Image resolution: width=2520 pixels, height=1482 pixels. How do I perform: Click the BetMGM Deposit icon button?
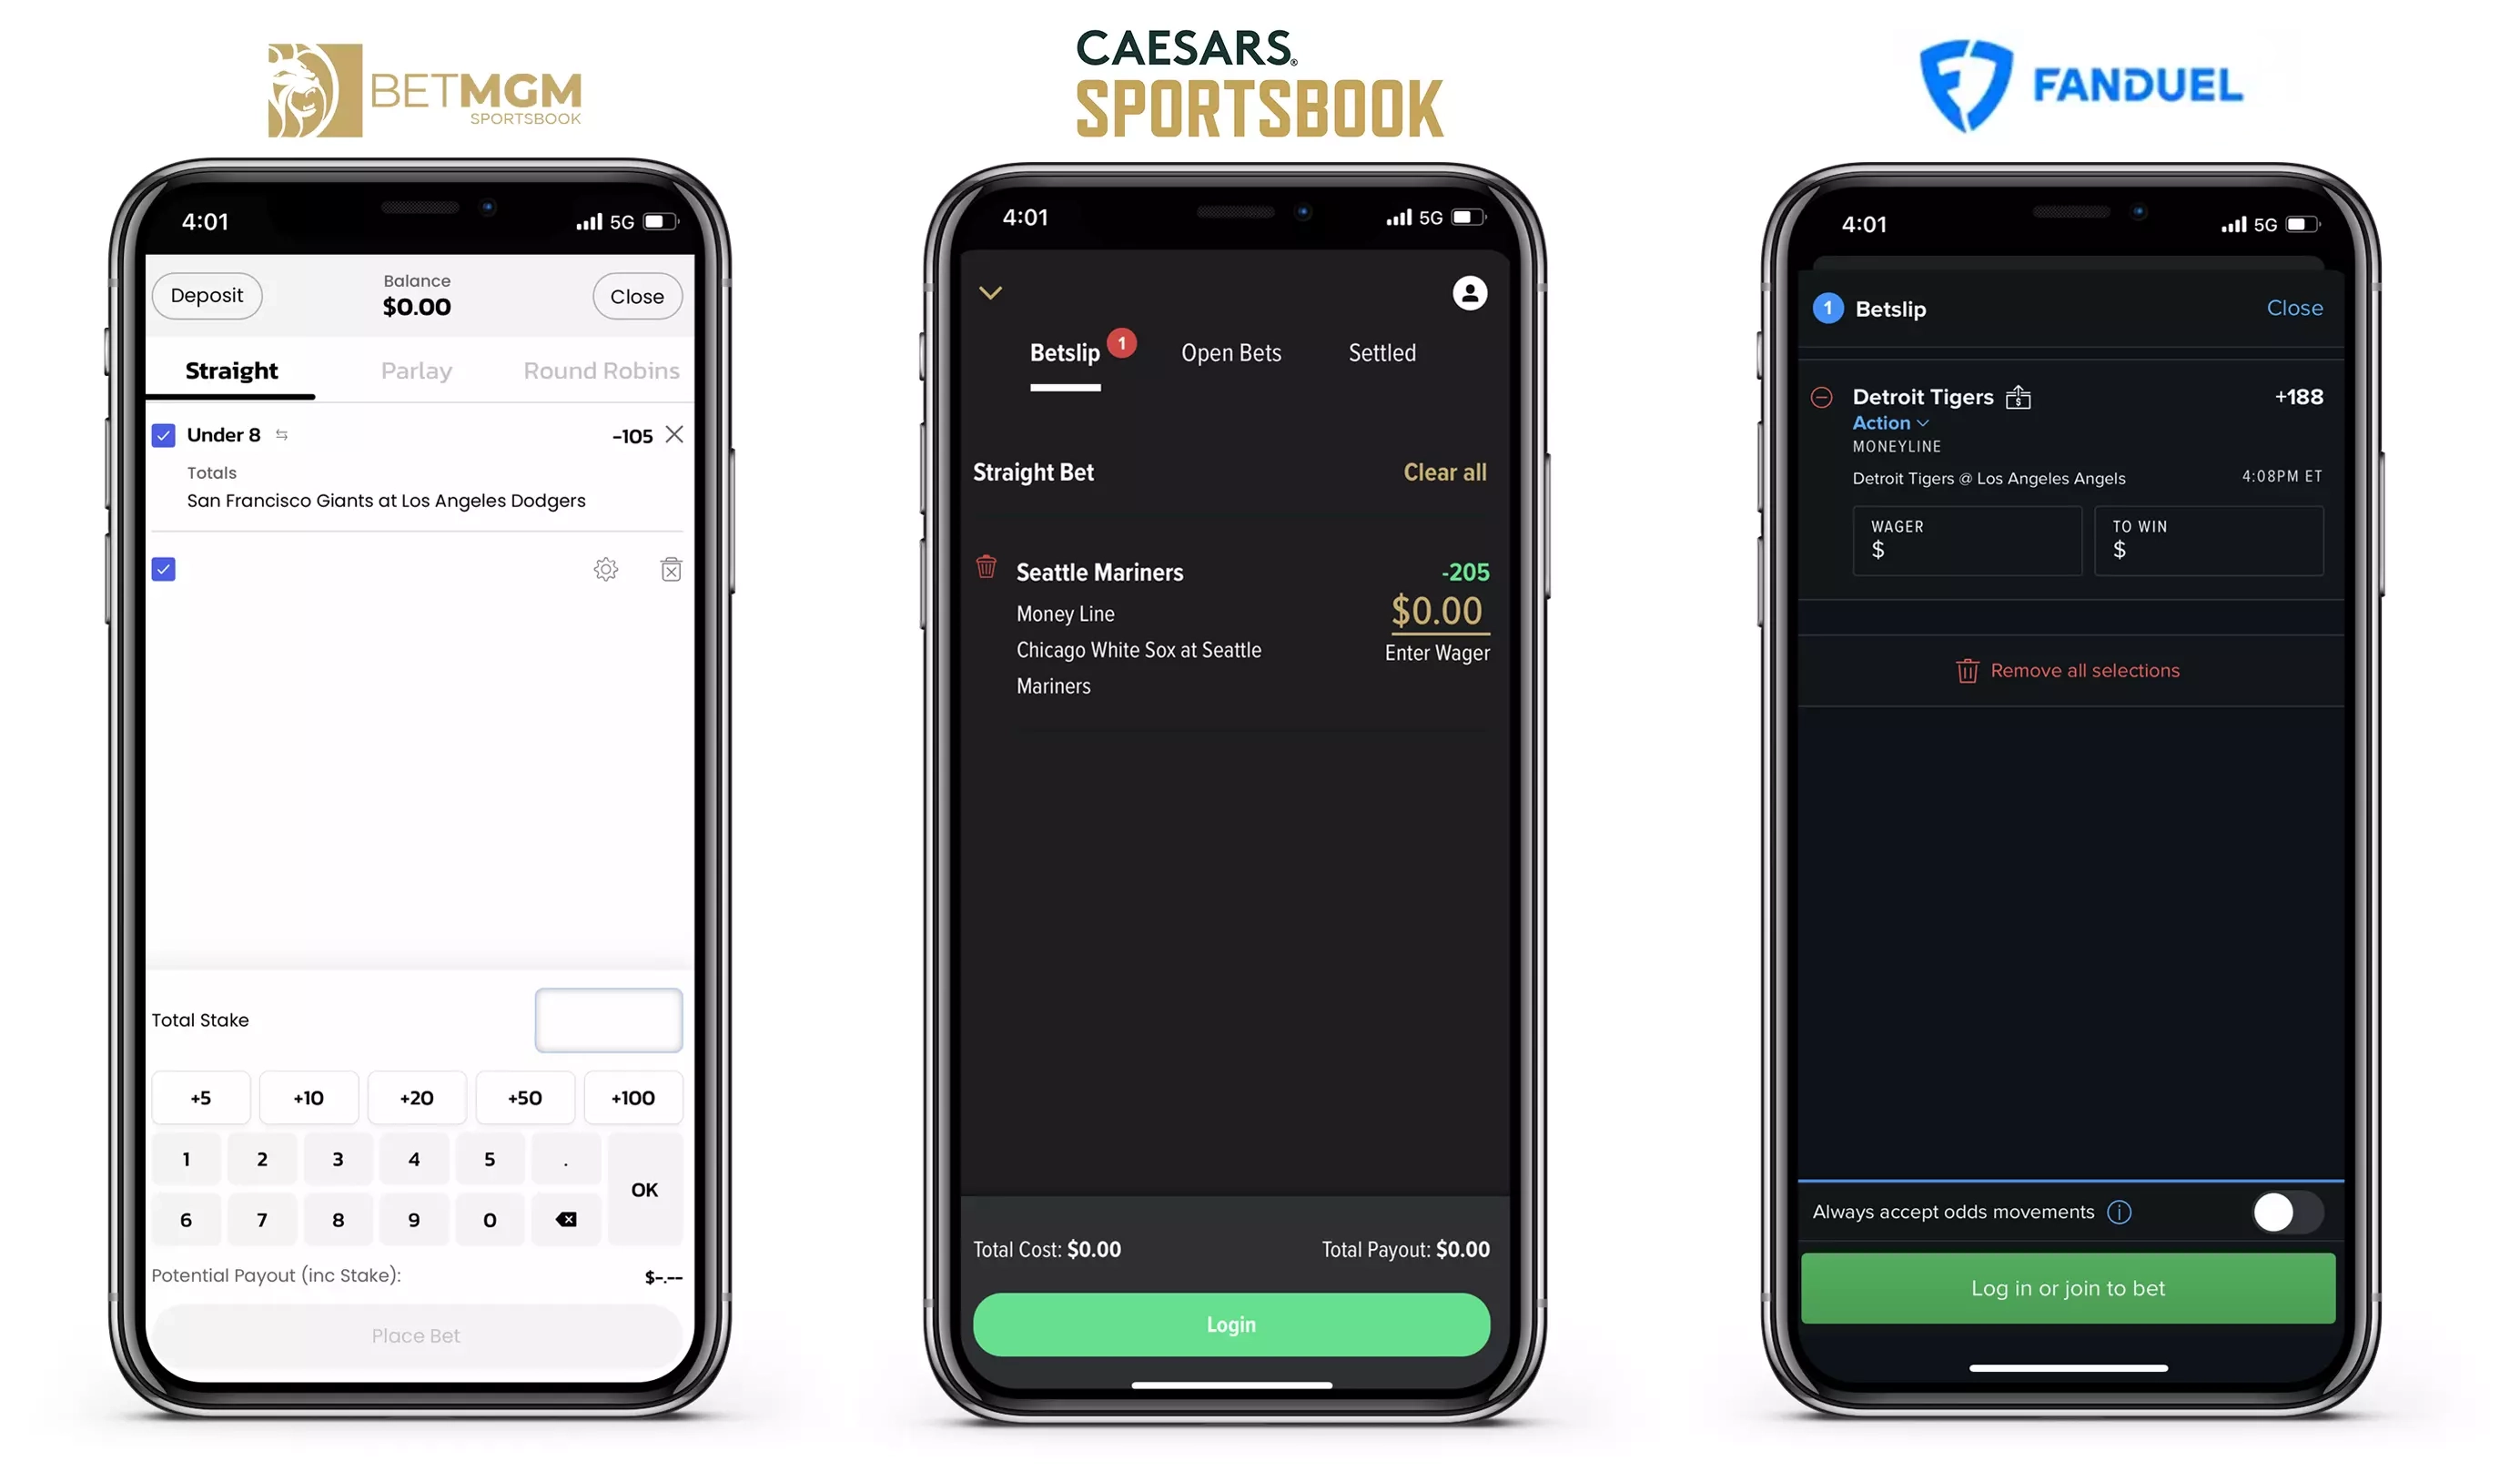coord(207,295)
